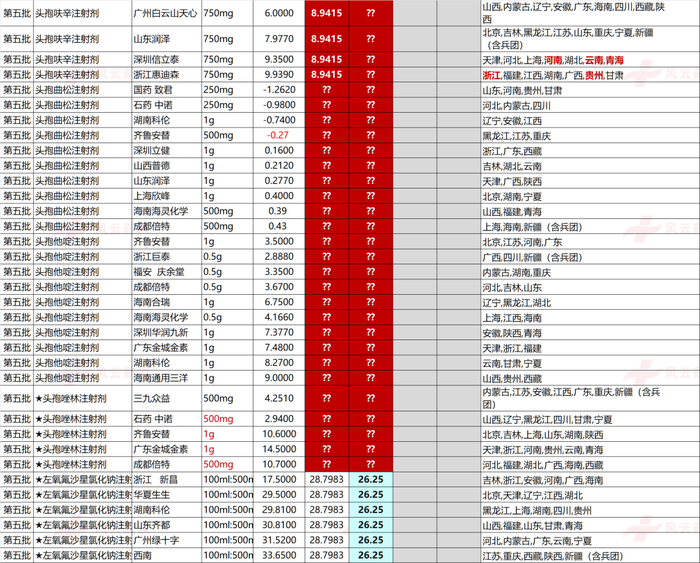This screenshot has height=563, width=700.
Task: Select the 33.6500 price cell
Action: [279, 555]
